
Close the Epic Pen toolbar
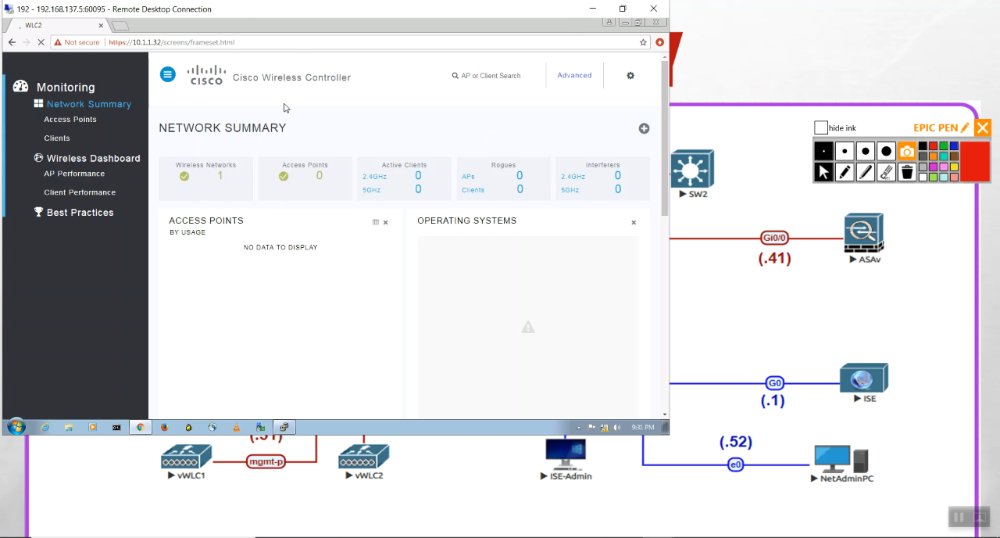pos(983,127)
